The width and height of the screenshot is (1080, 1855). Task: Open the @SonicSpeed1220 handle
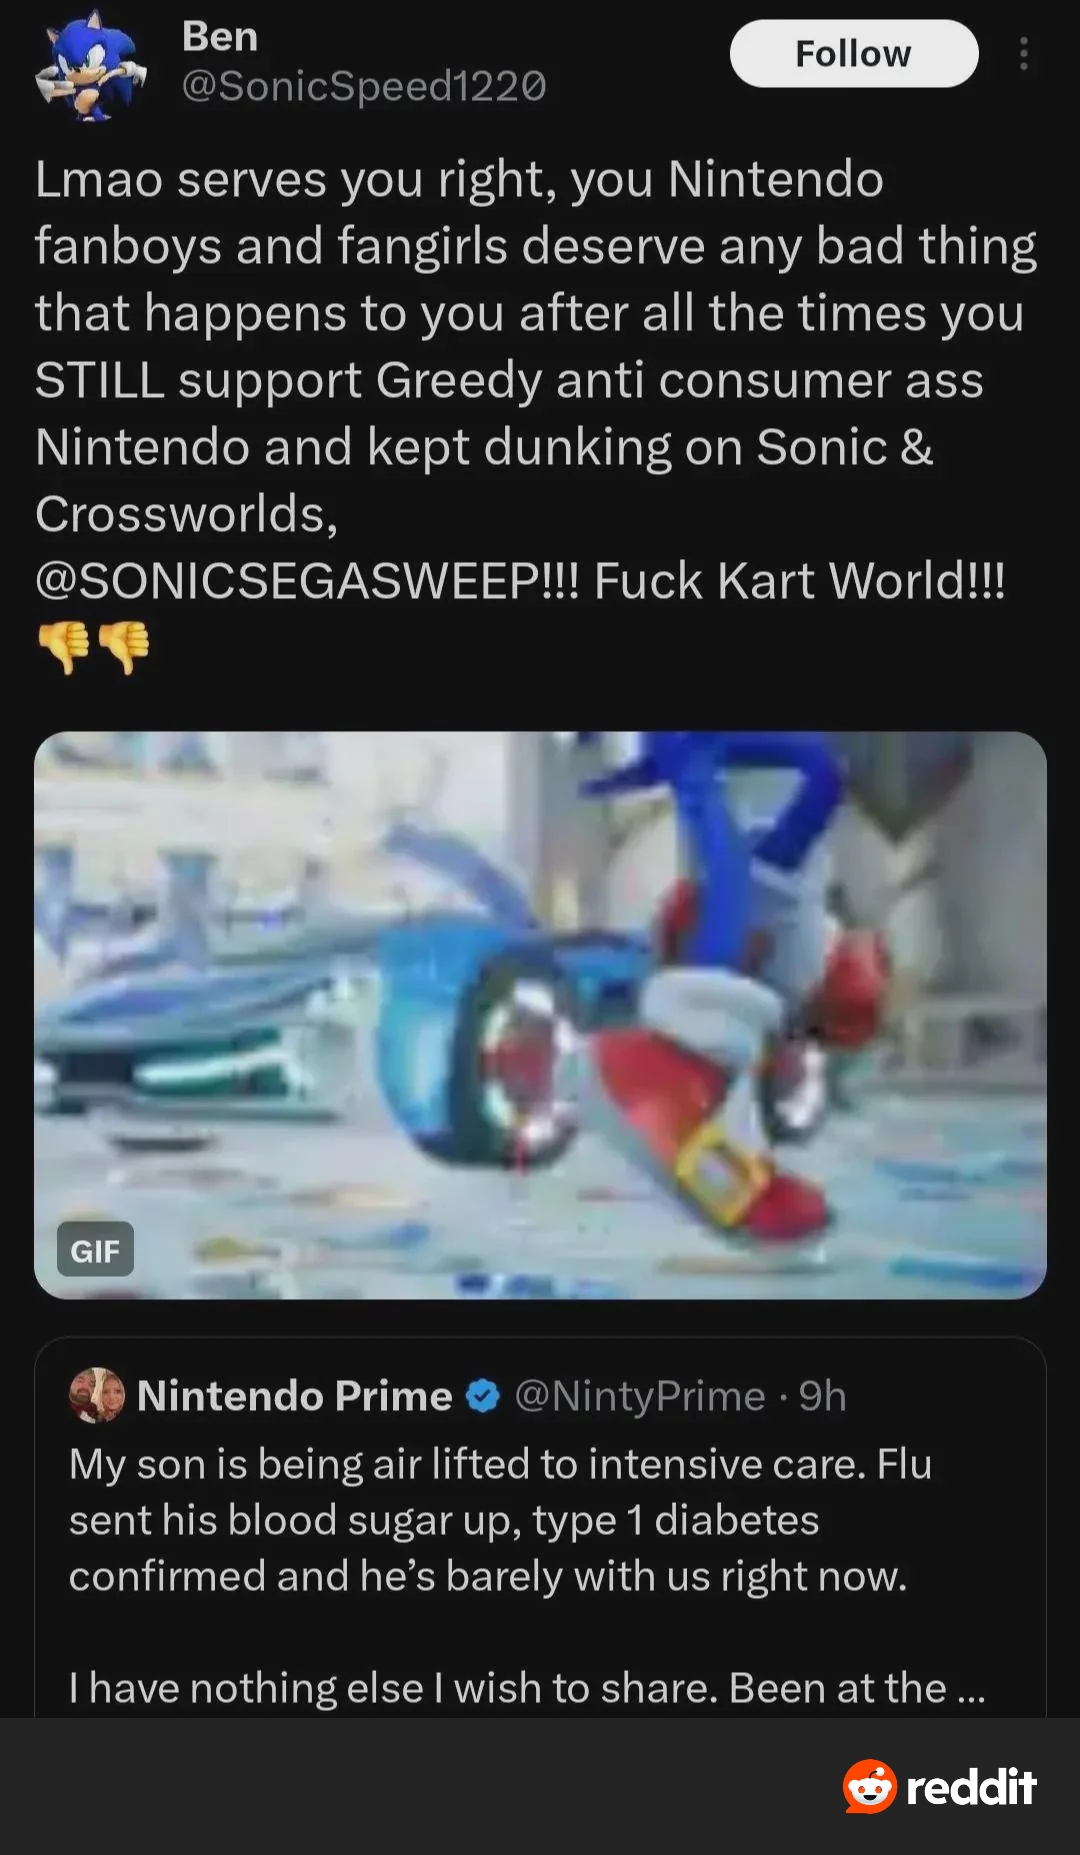364,87
